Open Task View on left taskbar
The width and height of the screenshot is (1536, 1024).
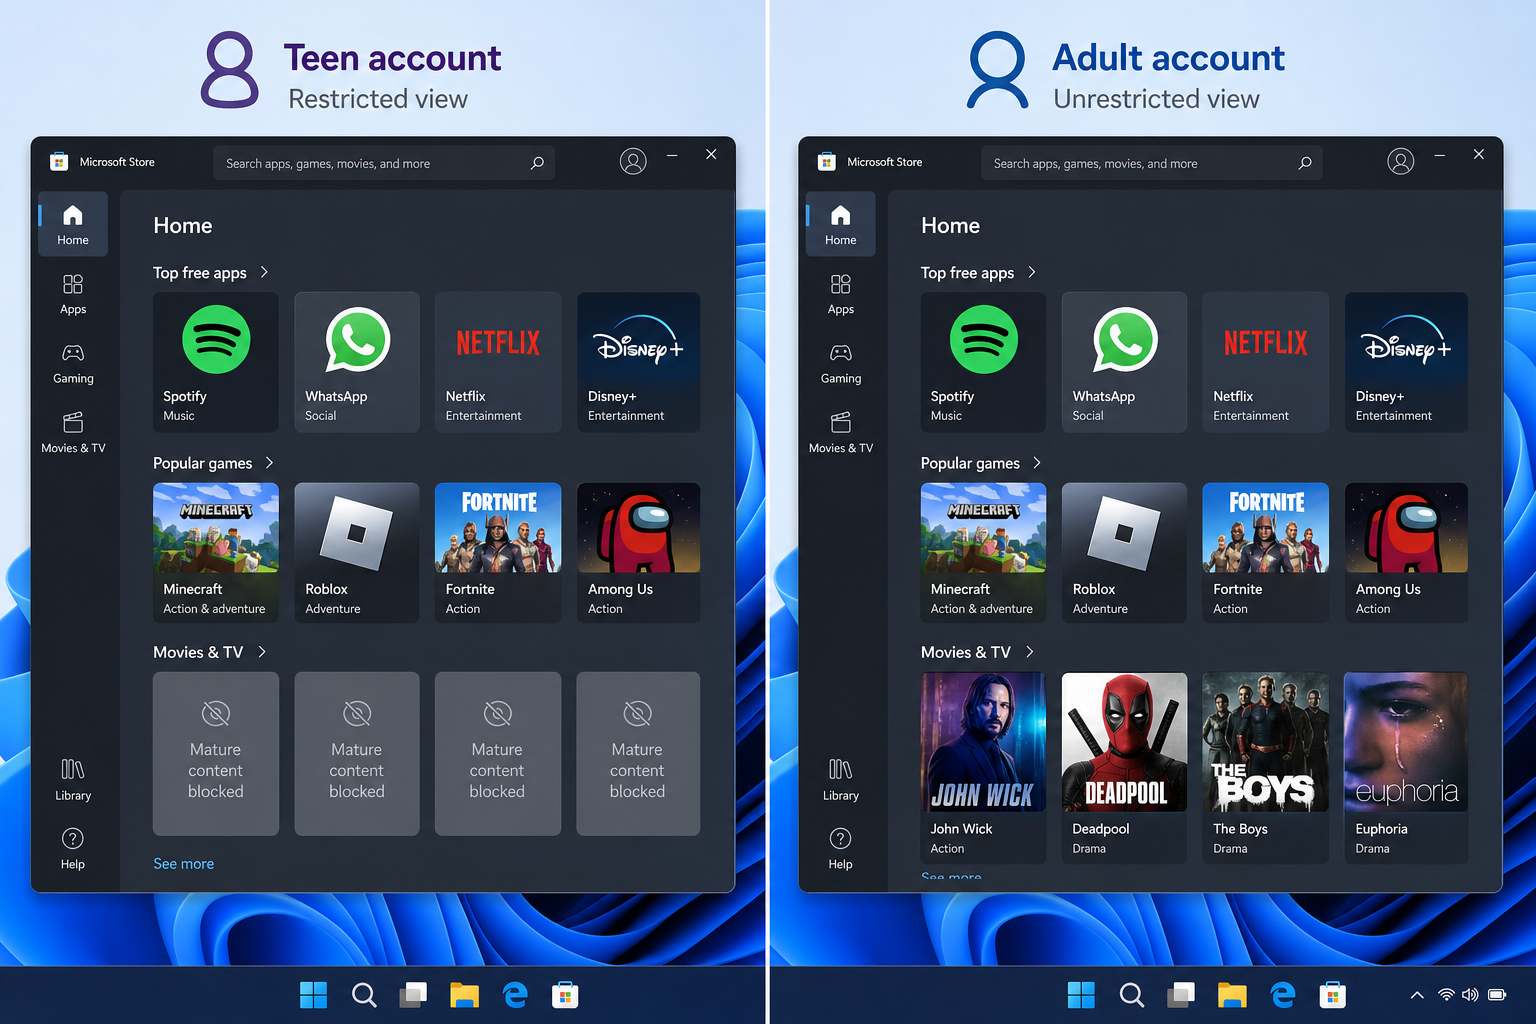(x=413, y=995)
